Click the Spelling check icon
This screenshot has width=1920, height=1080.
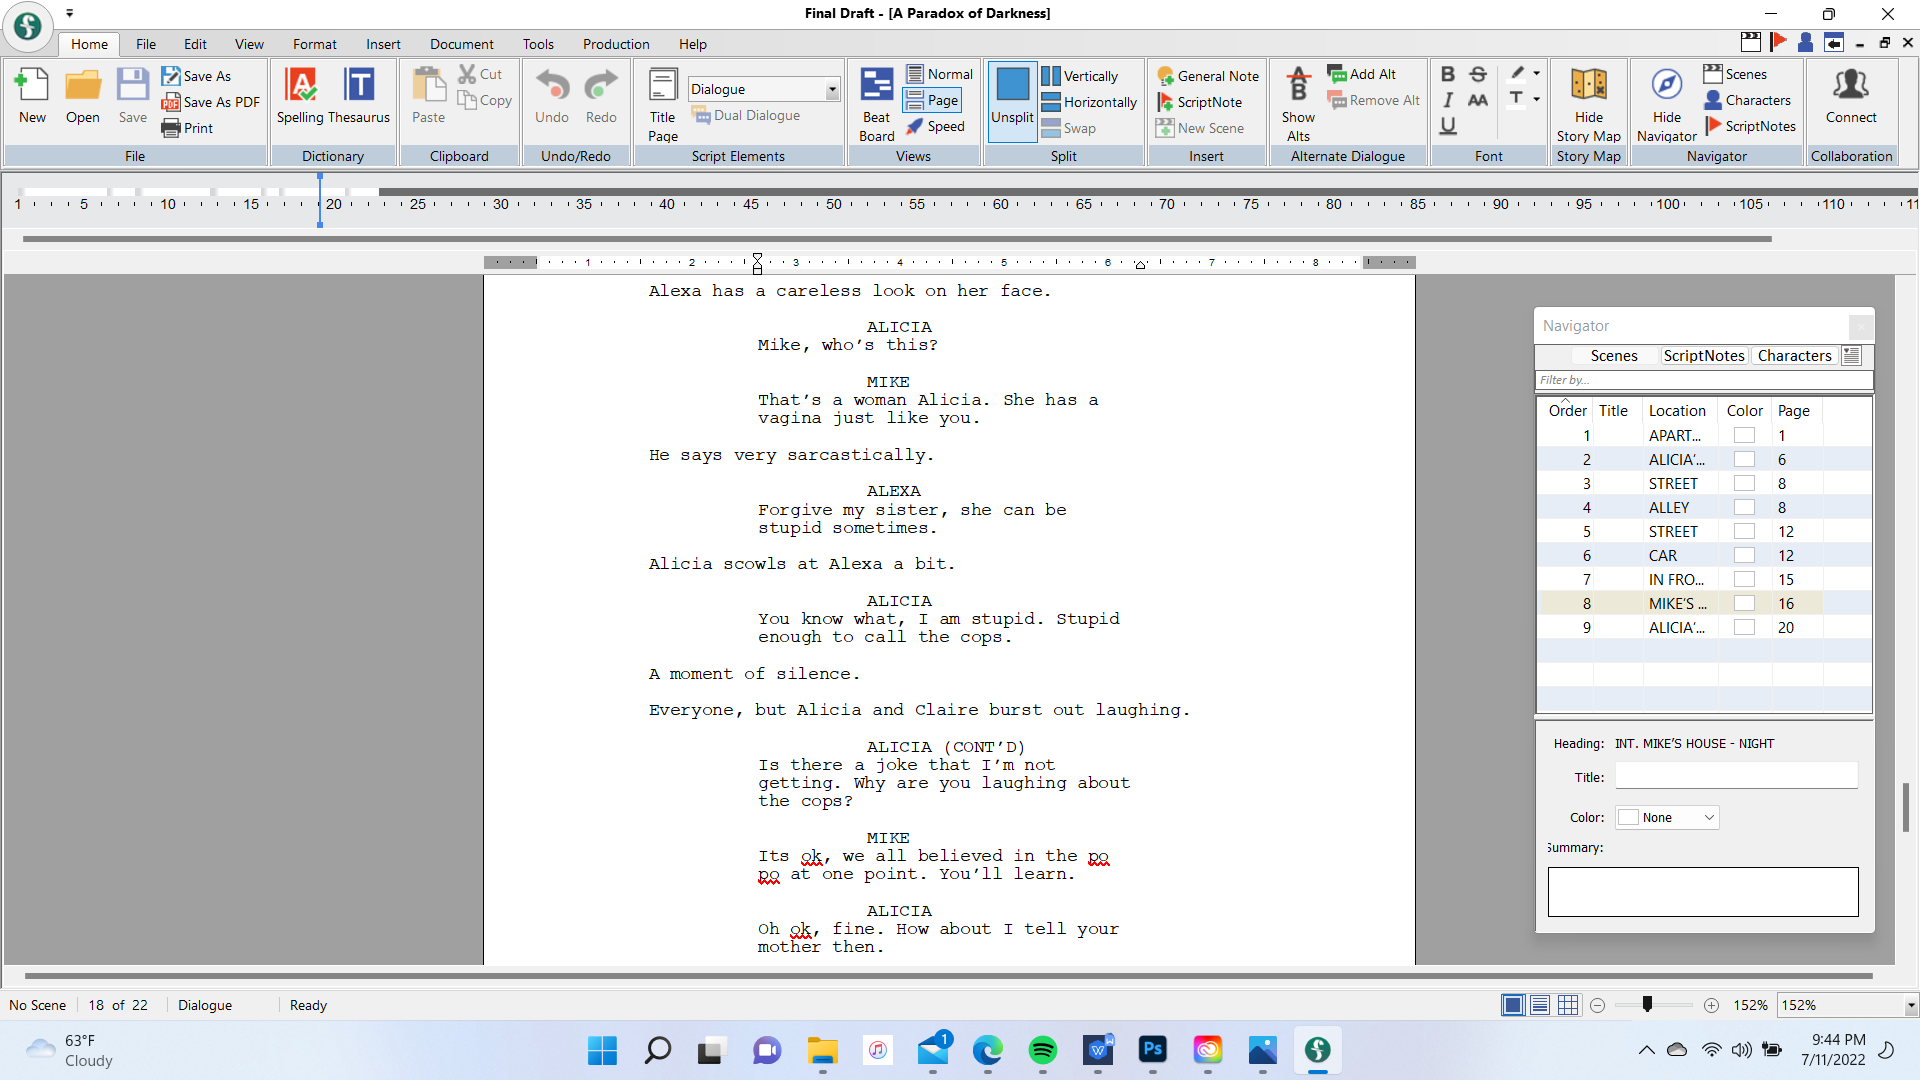pyautogui.click(x=300, y=86)
